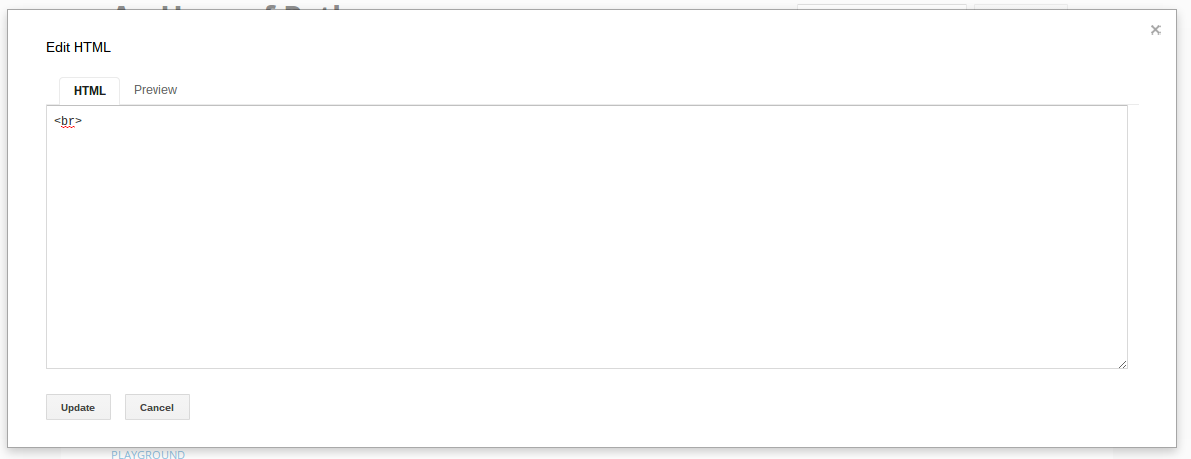Place cursor in the HTML code textarea
This screenshot has width=1191, height=459.
586,237
